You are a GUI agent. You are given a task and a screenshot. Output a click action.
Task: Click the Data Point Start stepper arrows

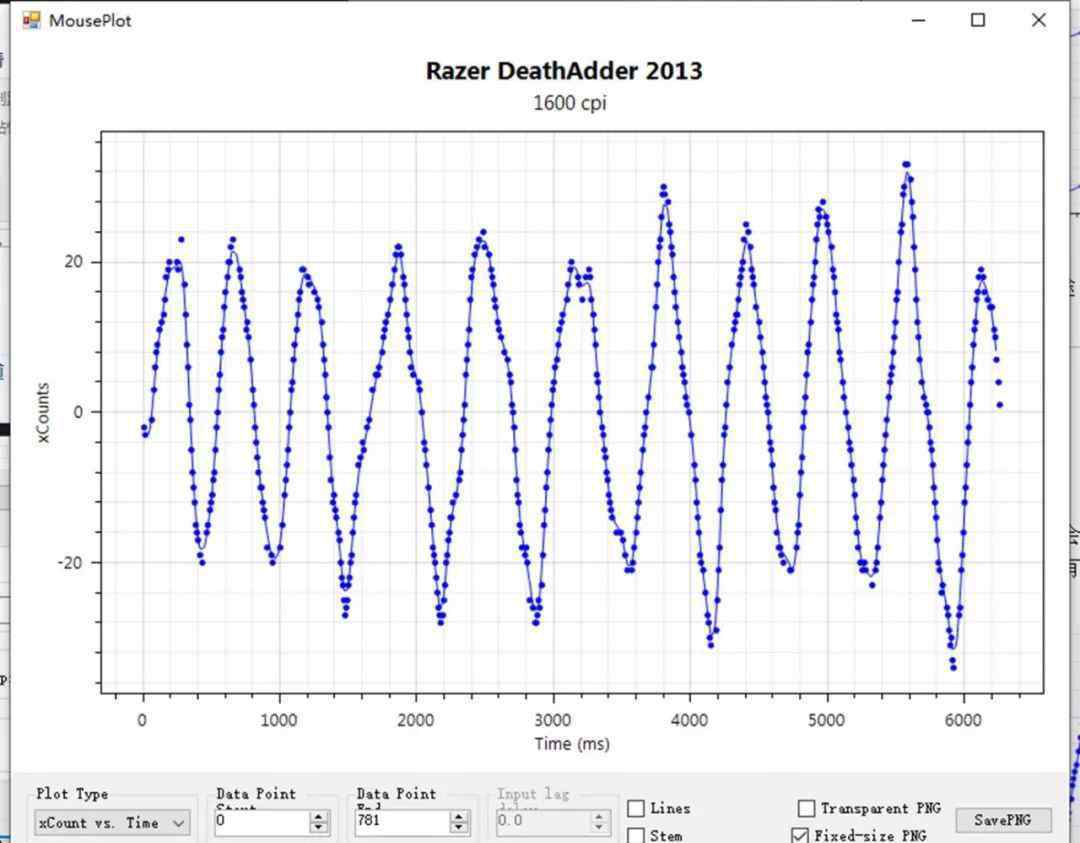click(318, 821)
